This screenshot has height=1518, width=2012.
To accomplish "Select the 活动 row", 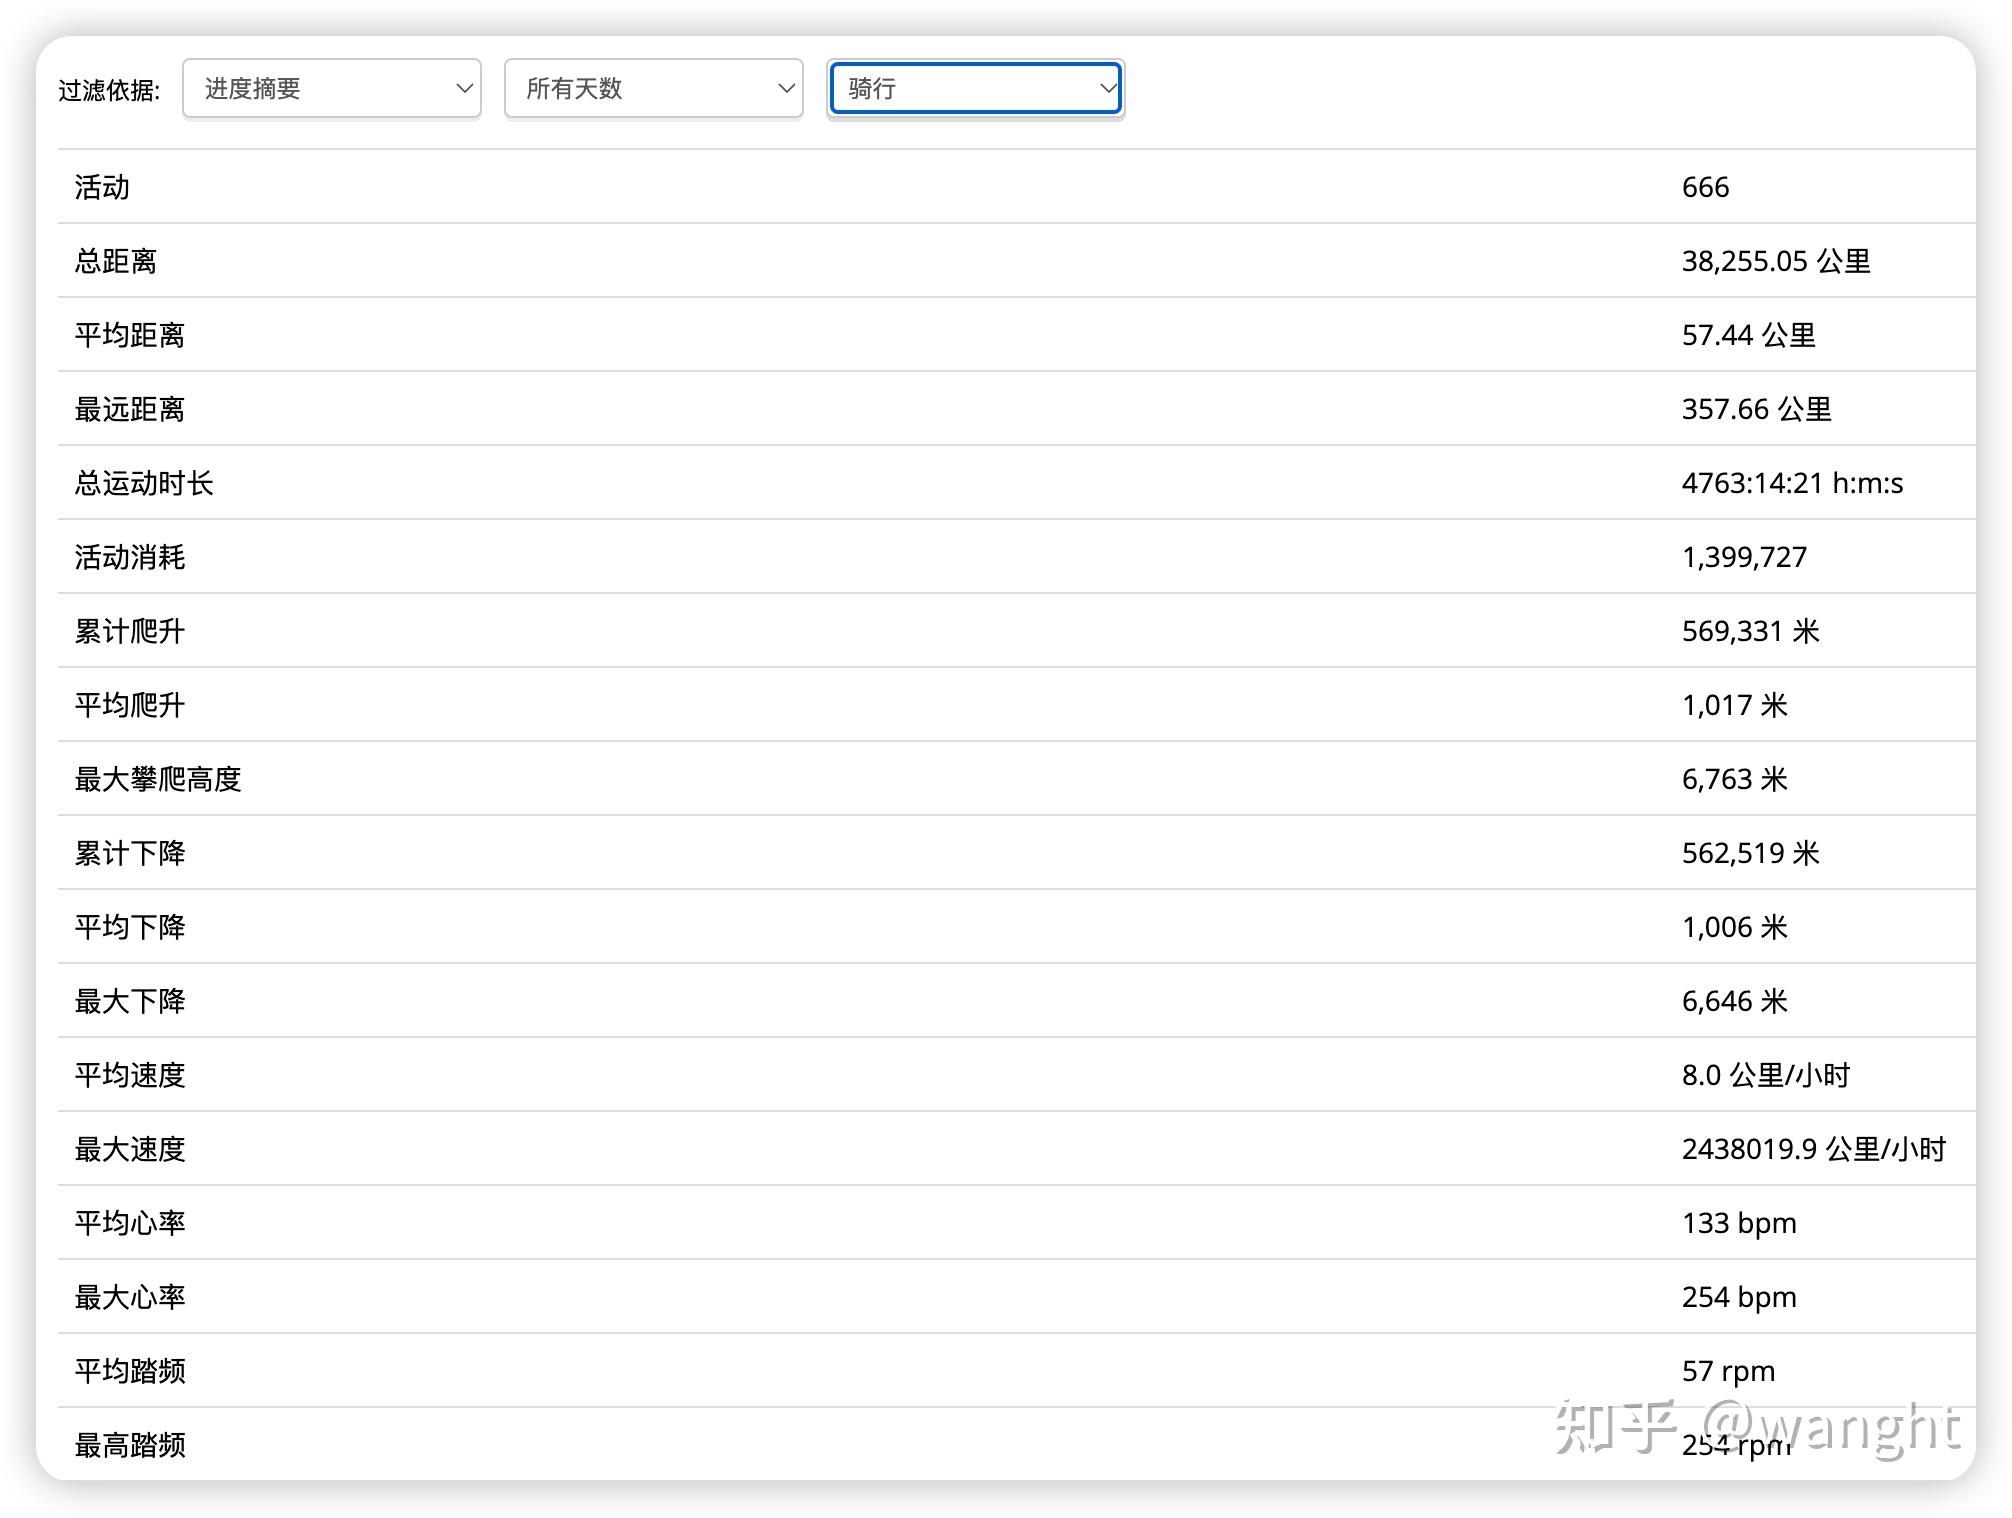I will [x=102, y=187].
